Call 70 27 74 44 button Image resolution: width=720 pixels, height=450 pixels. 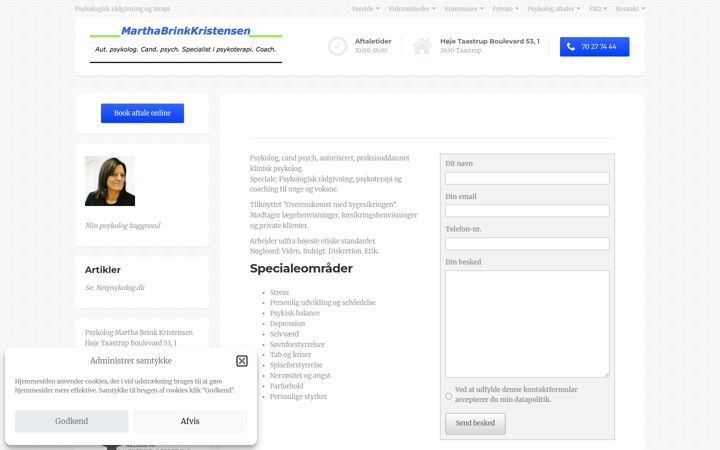coord(595,46)
